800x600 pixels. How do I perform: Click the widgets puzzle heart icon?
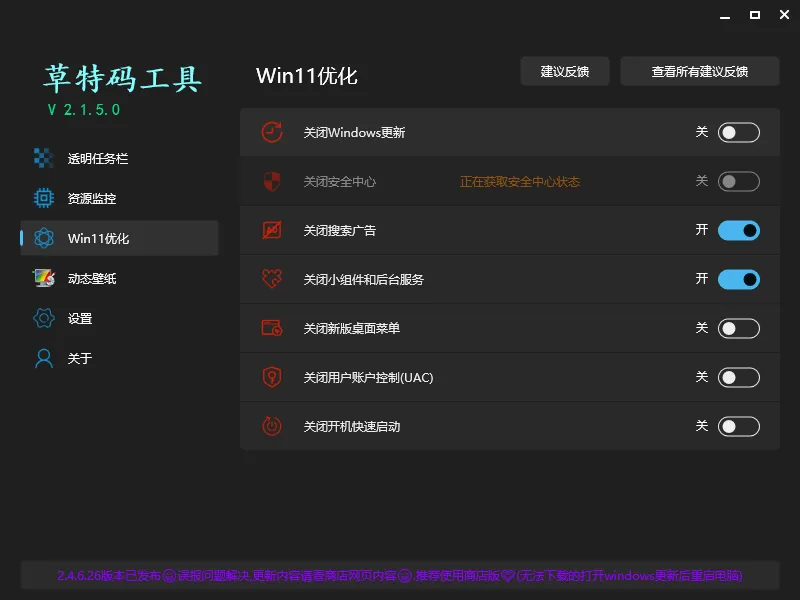272,279
